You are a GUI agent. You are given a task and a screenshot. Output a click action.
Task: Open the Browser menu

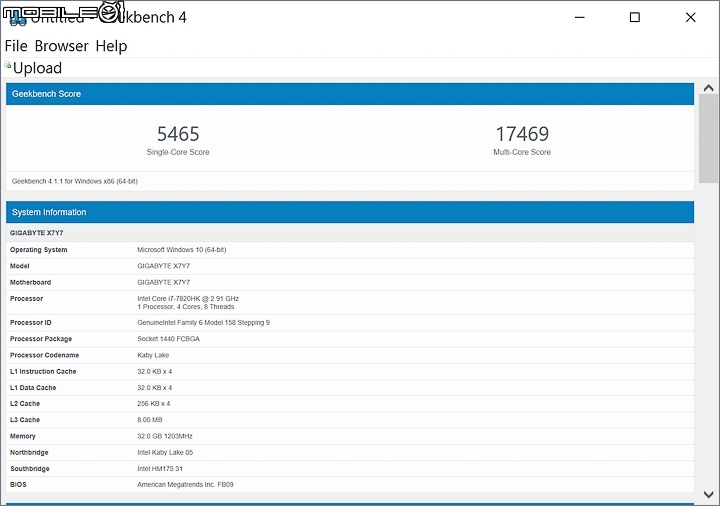(62, 46)
